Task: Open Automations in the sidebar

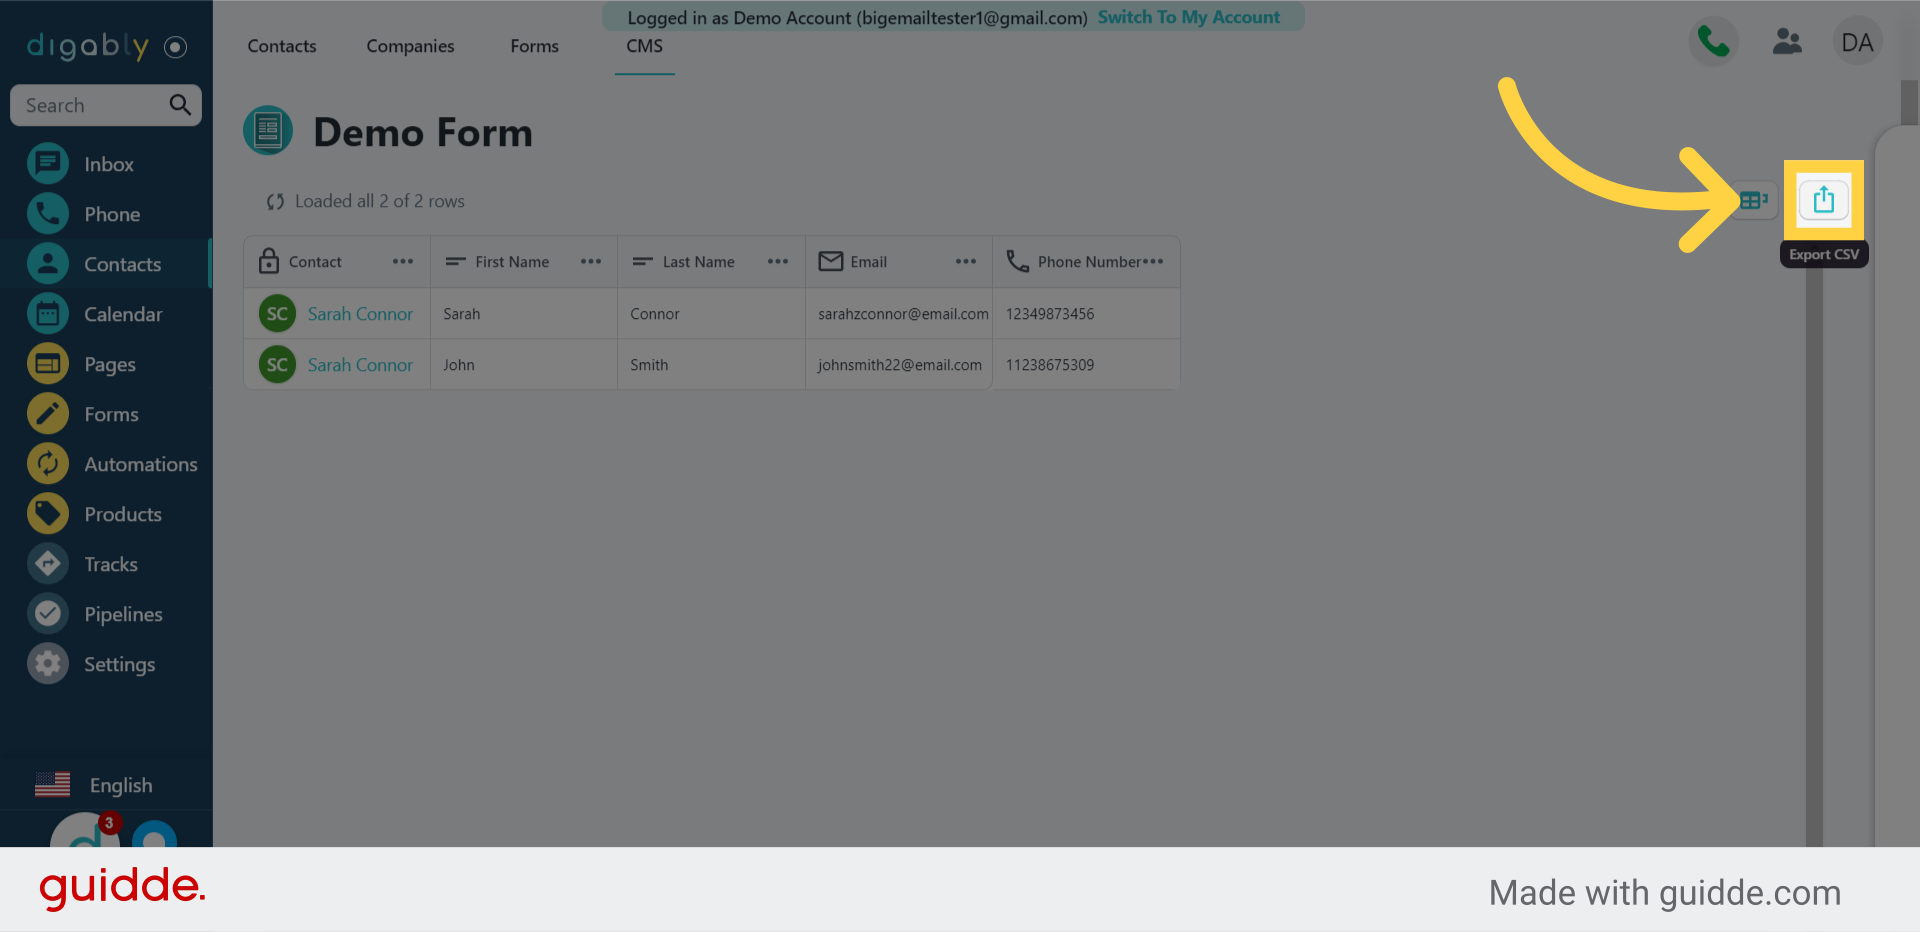Action: [106, 464]
